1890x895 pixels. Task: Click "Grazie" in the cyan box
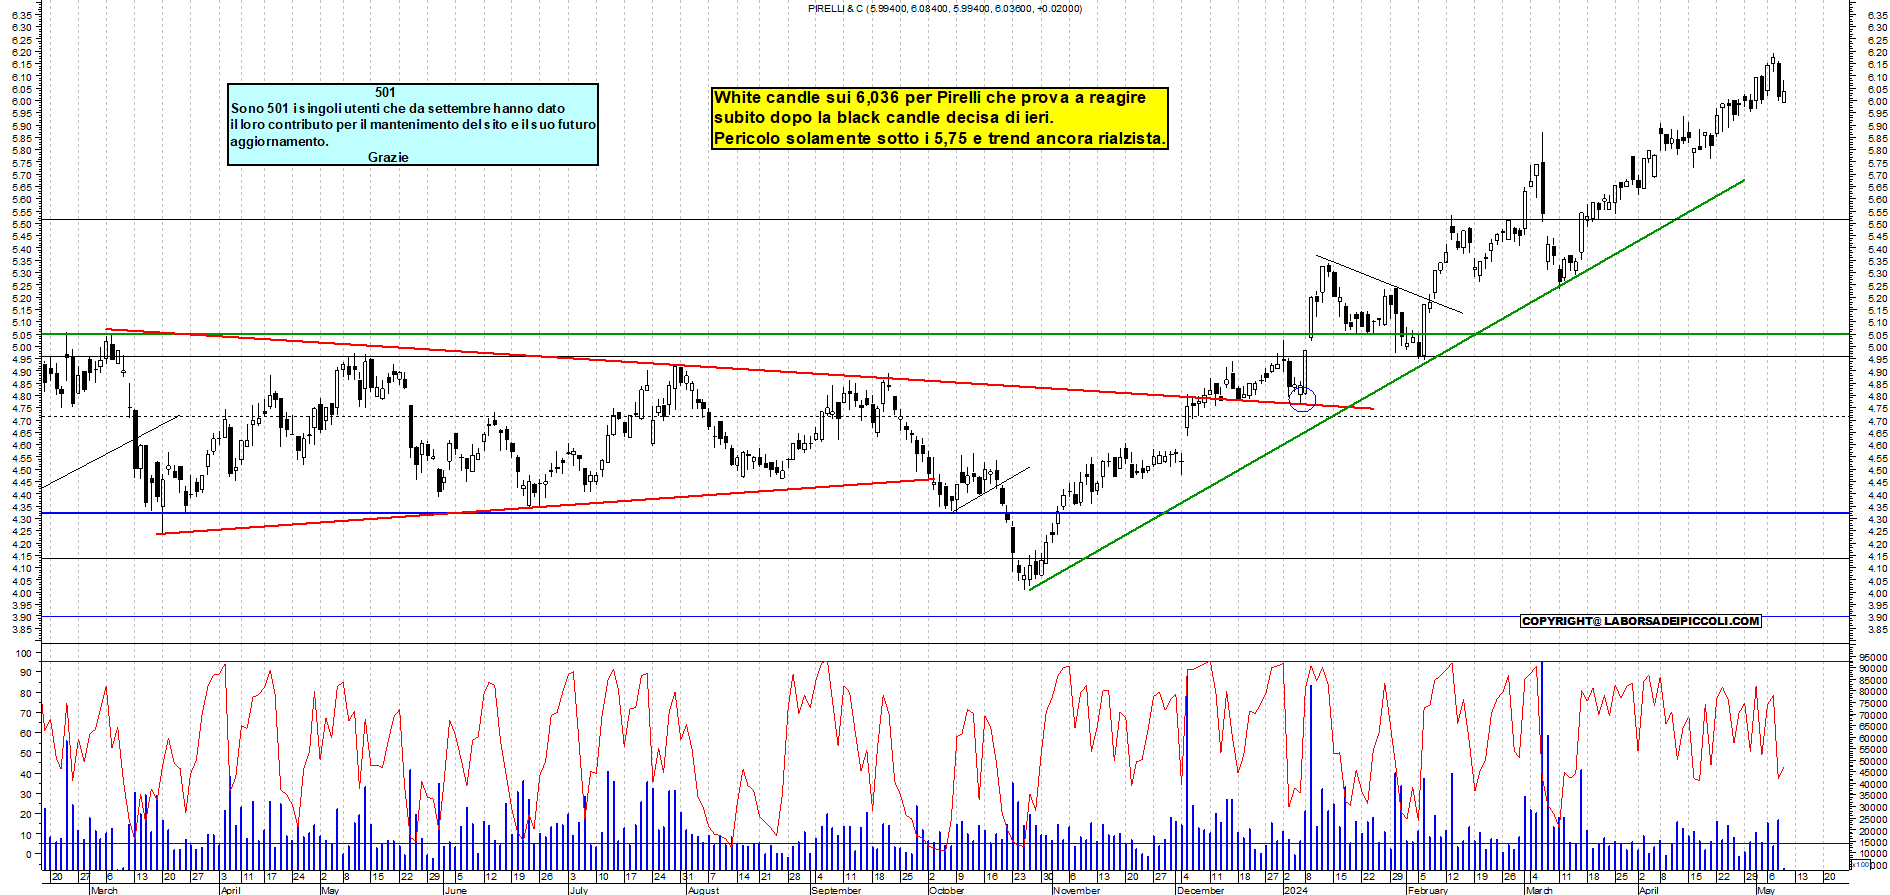click(388, 157)
